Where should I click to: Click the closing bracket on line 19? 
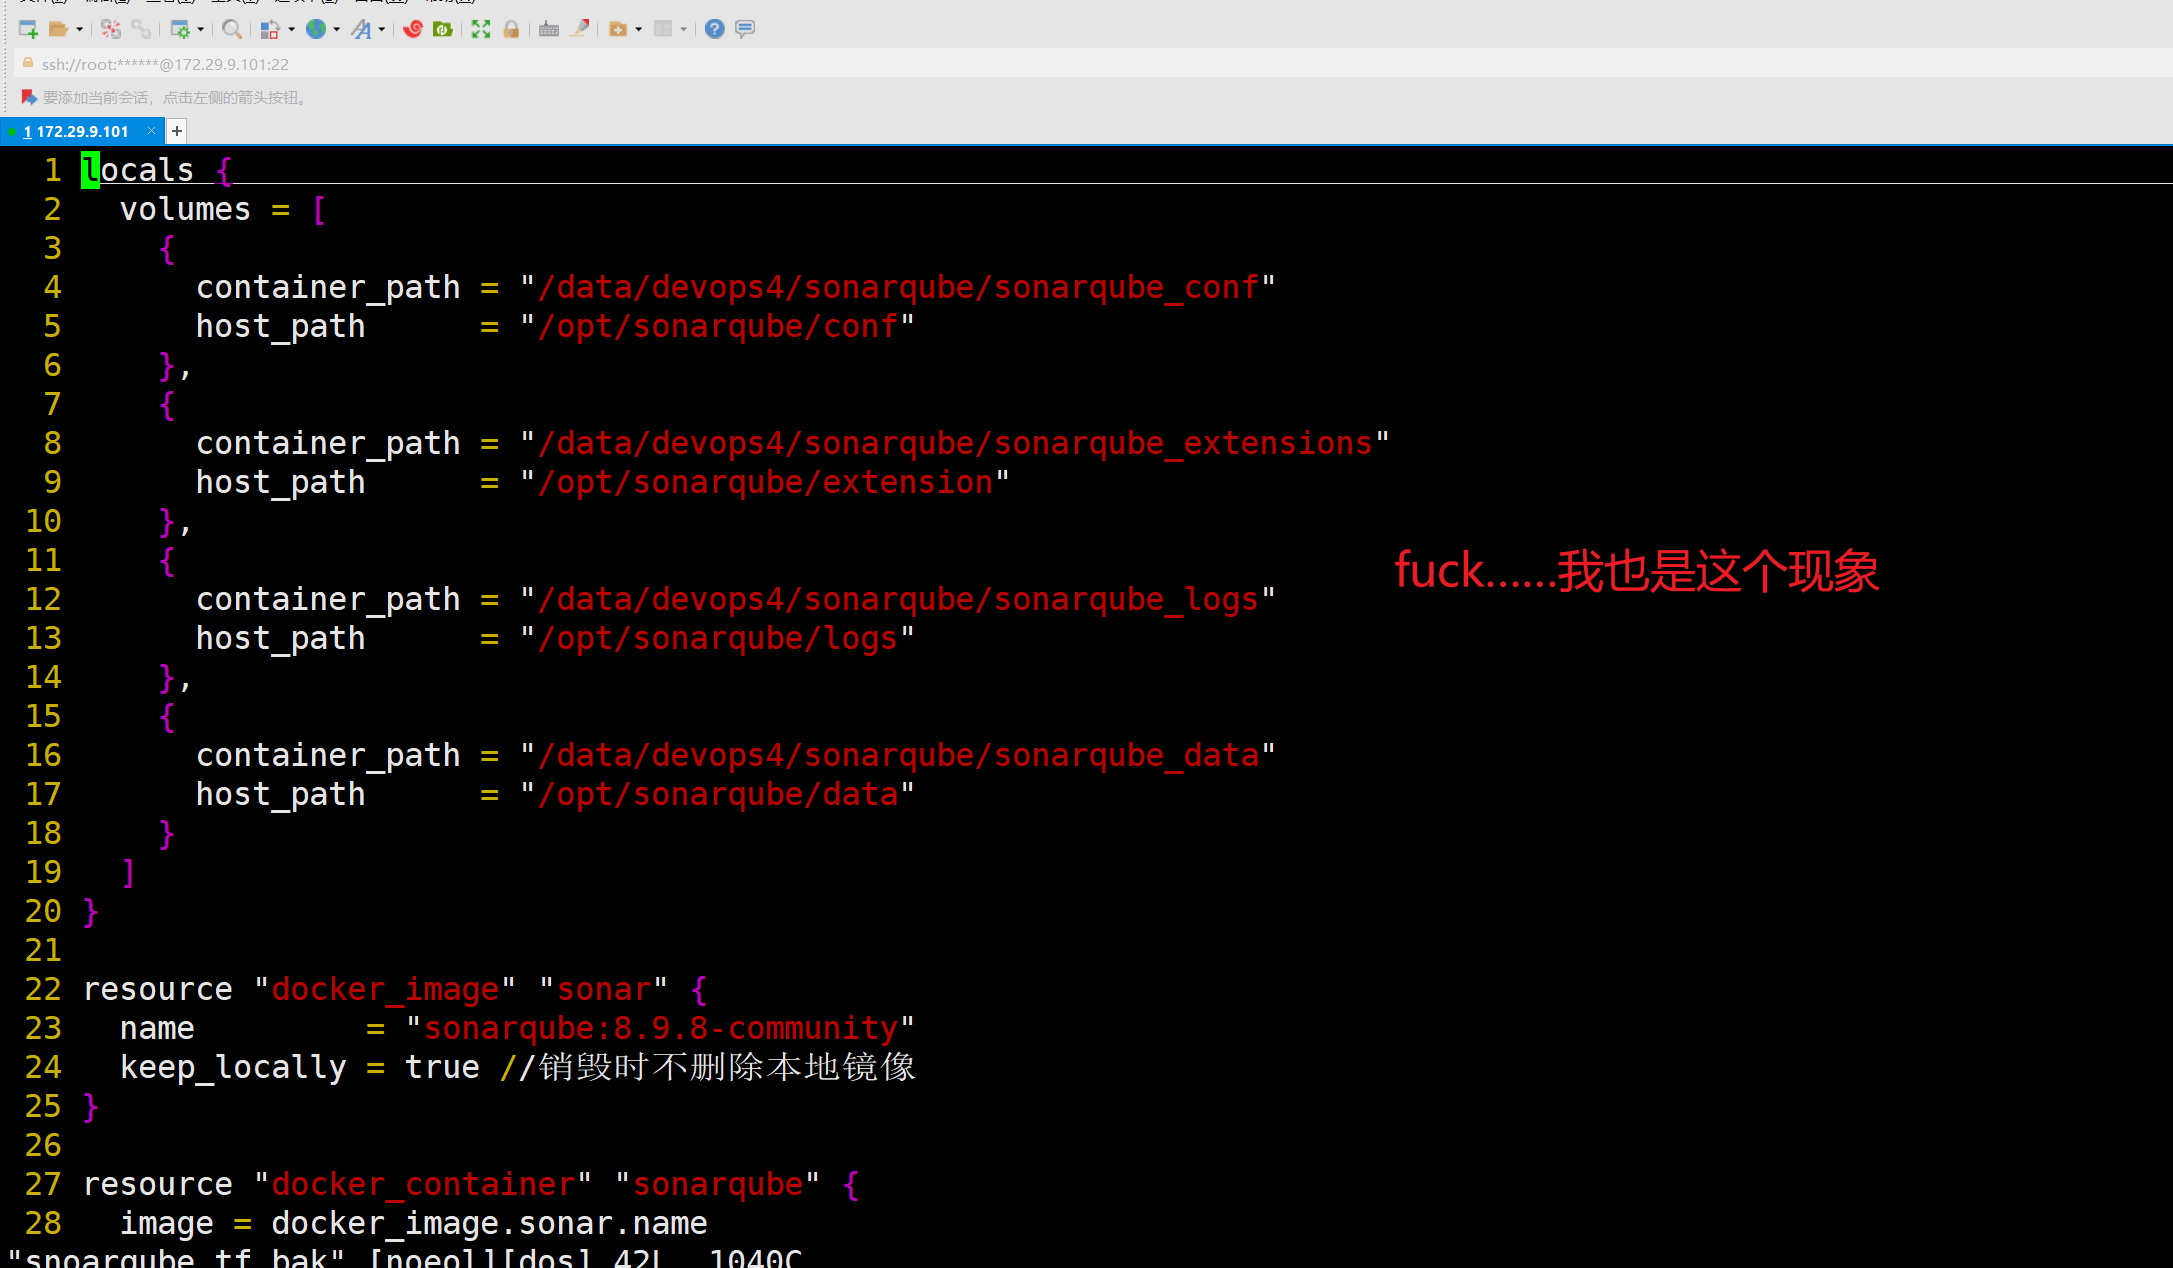pos(128,872)
